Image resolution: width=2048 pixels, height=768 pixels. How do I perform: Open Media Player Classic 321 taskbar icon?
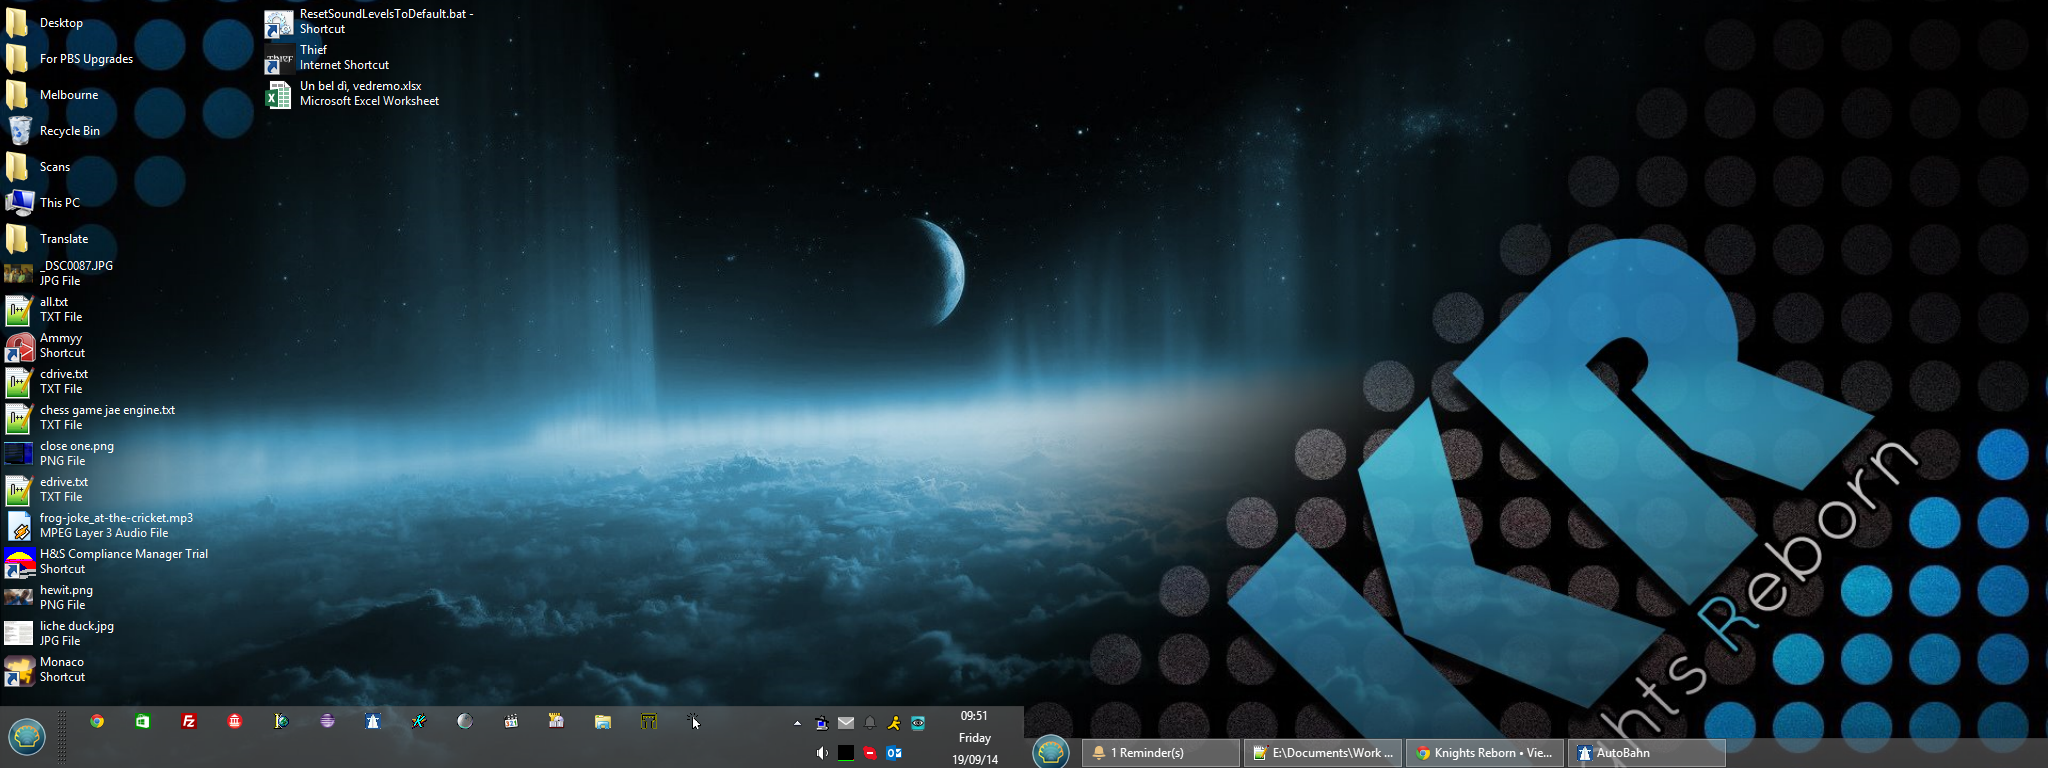pos(511,721)
